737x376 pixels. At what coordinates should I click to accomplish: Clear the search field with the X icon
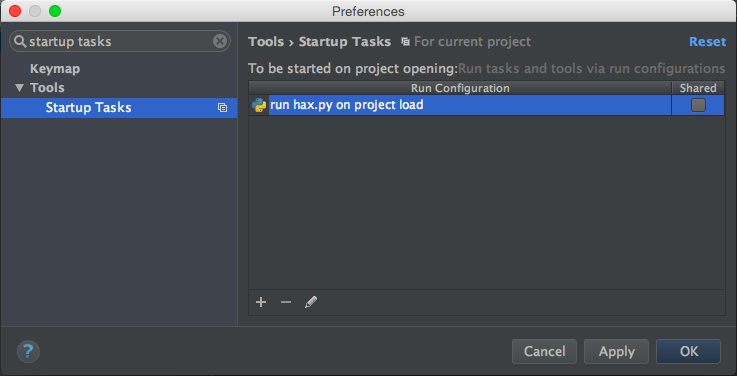pyautogui.click(x=220, y=41)
